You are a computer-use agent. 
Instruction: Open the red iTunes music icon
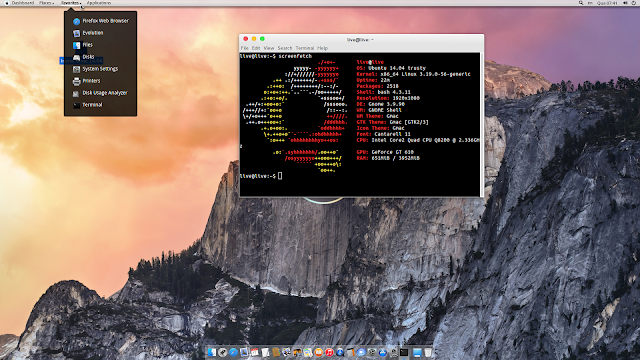click(x=329, y=352)
